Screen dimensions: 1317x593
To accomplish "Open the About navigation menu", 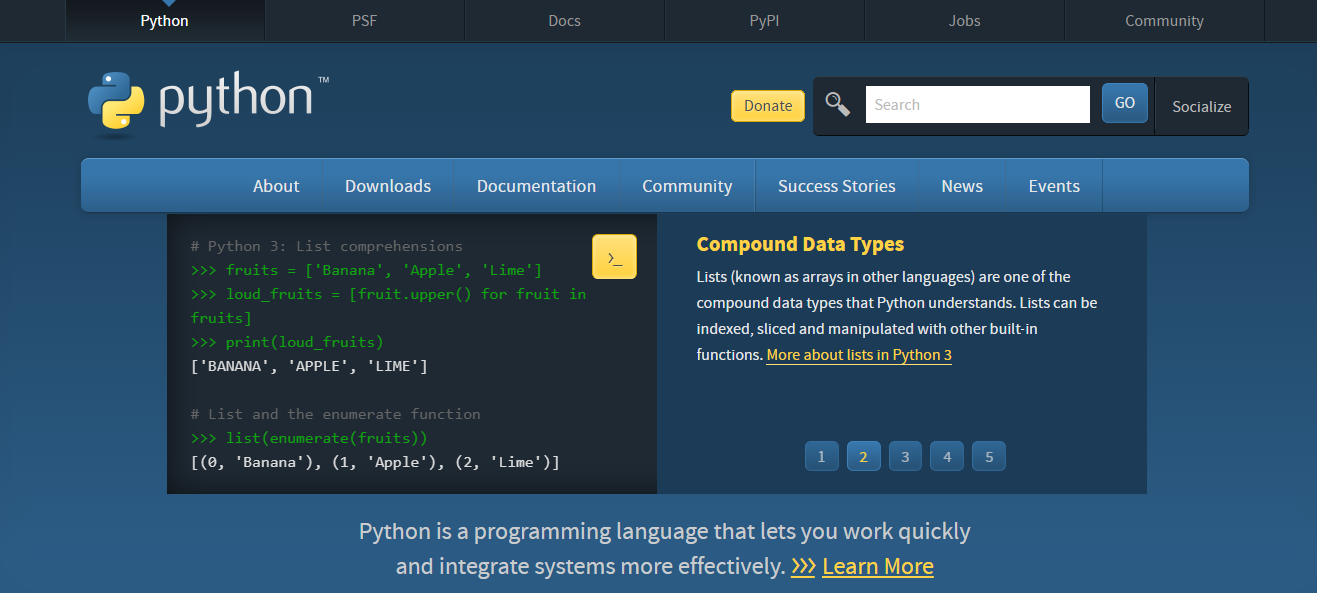I will [276, 186].
